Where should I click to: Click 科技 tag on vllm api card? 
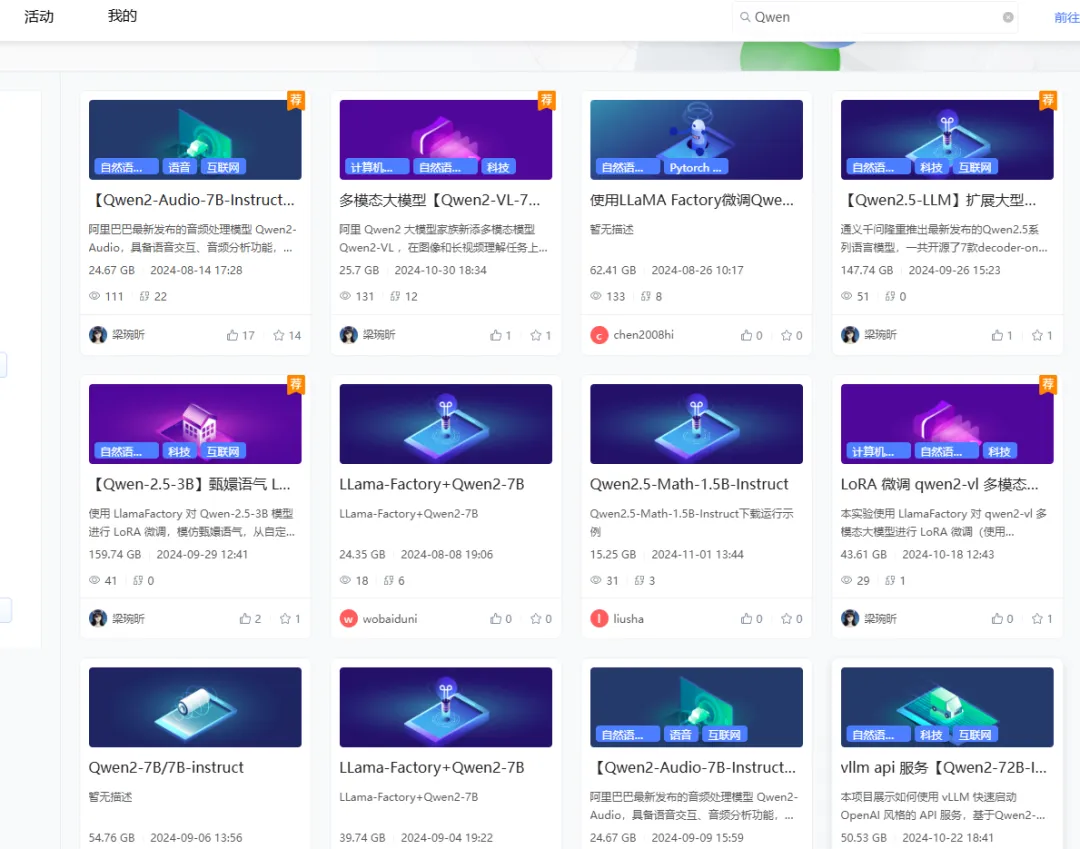pos(931,735)
